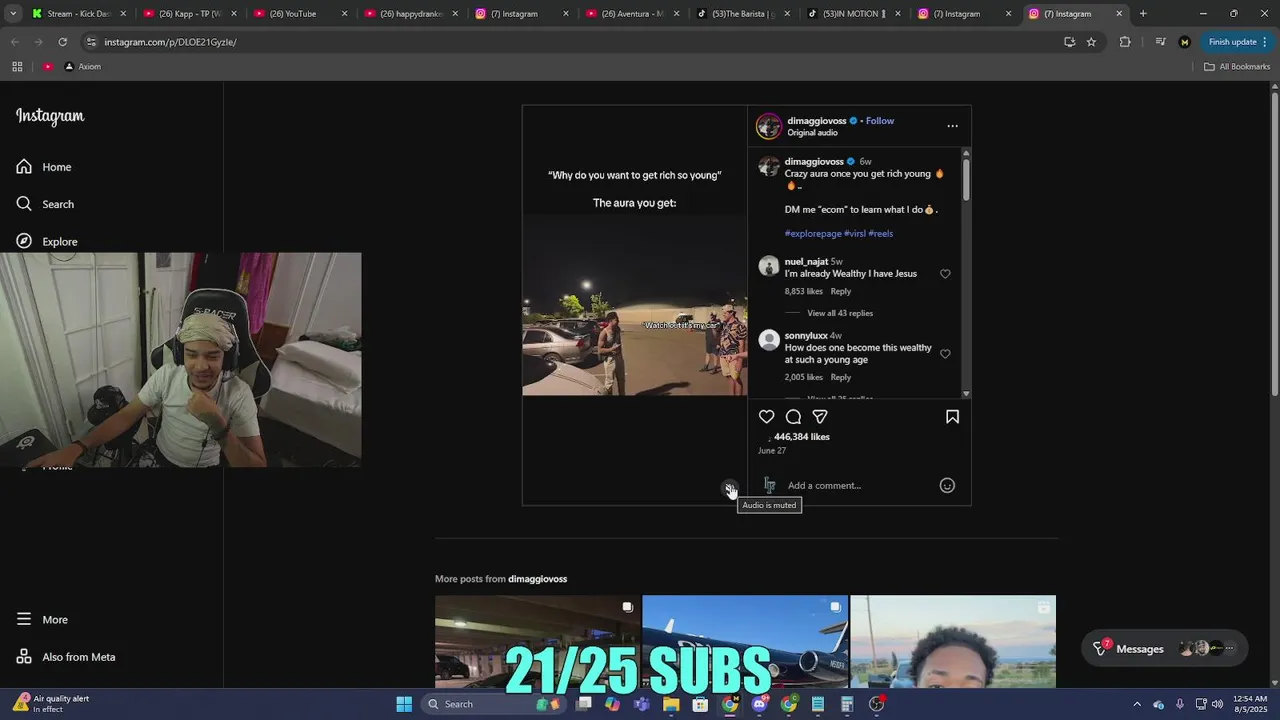Open the Chrome profile avatar
Screen dimensions: 1280x720
point(1185,42)
